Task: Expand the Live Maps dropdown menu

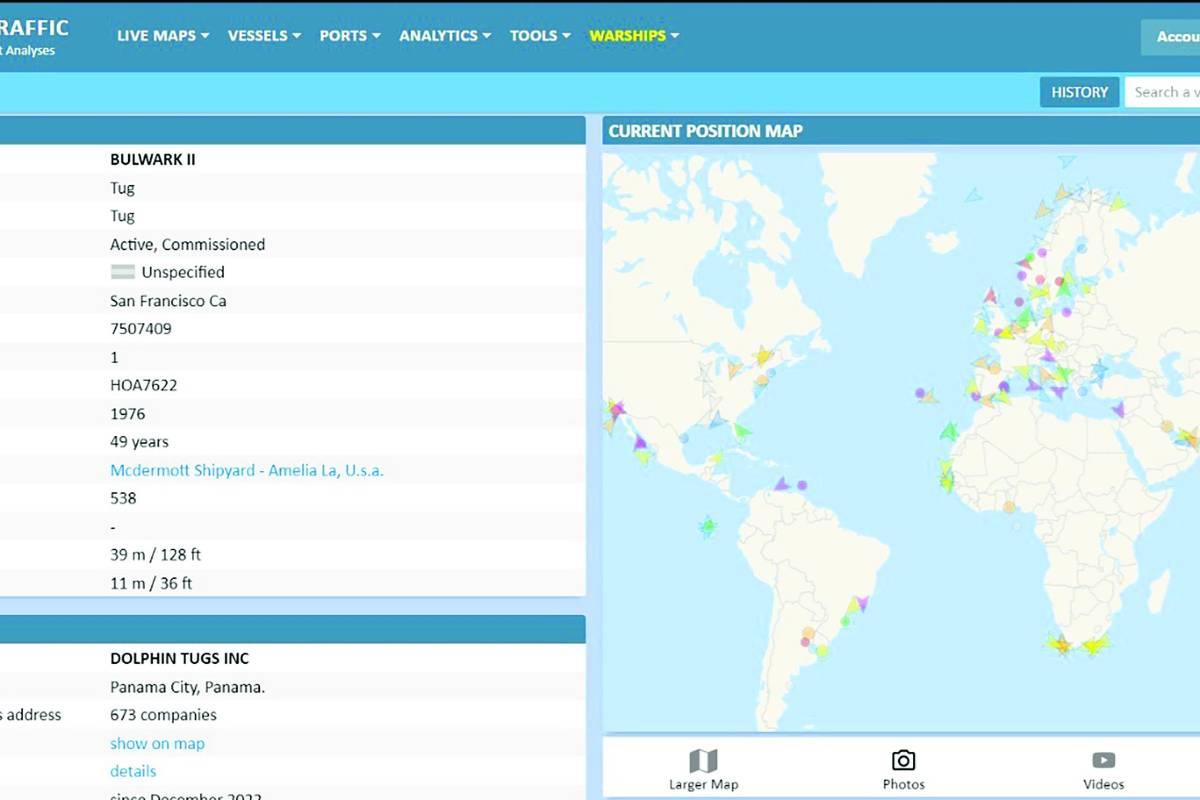Action: pyautogui.click(x=163, y=35)
